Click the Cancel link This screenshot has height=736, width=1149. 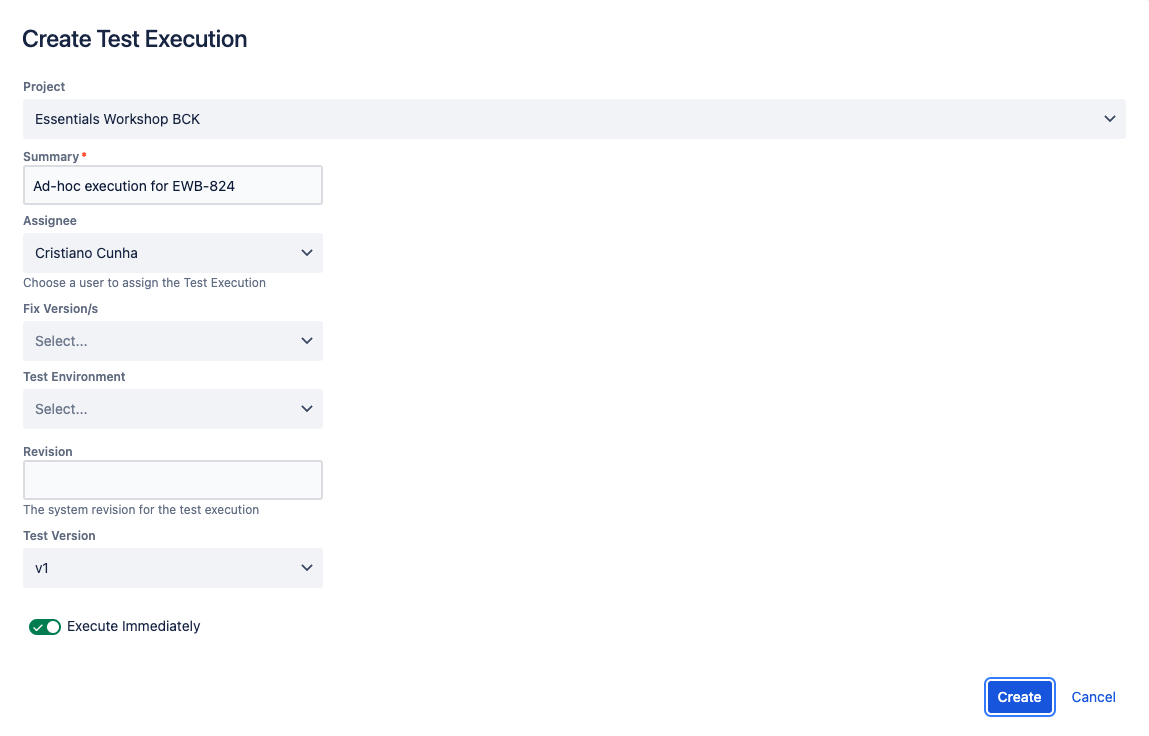[1093, 697]
